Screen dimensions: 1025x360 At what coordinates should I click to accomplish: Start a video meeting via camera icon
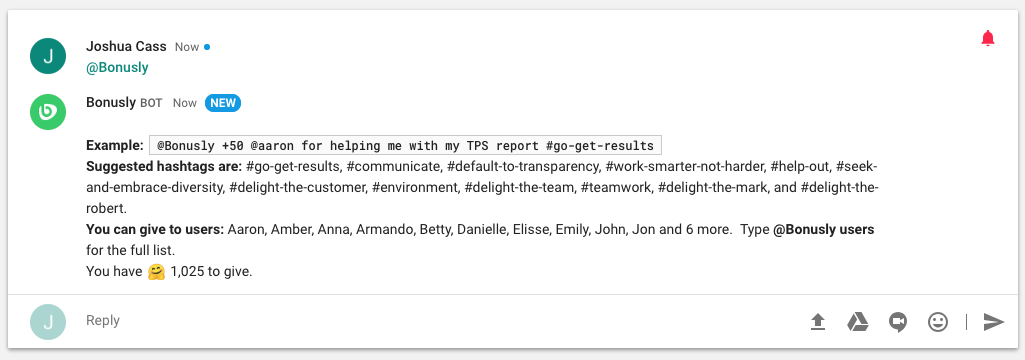tap(898, 322)
